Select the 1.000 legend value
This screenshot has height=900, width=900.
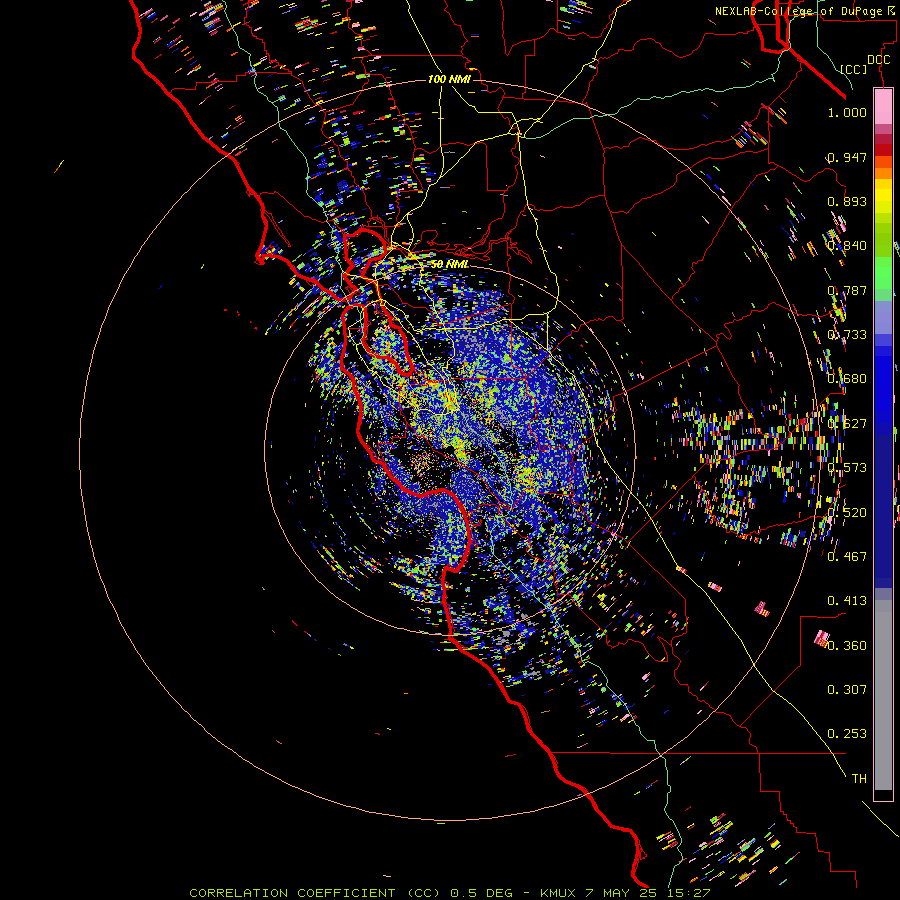[847, 112]
